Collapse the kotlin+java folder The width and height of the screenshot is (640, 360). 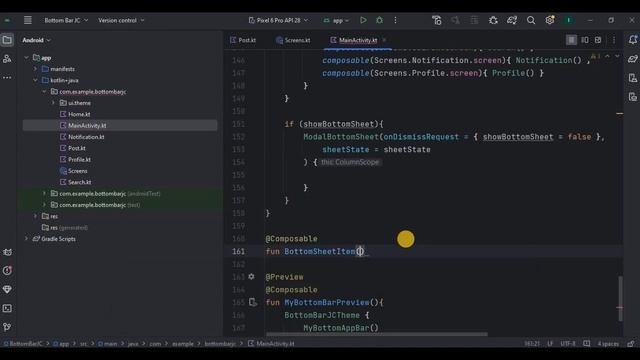pos(36,80)
